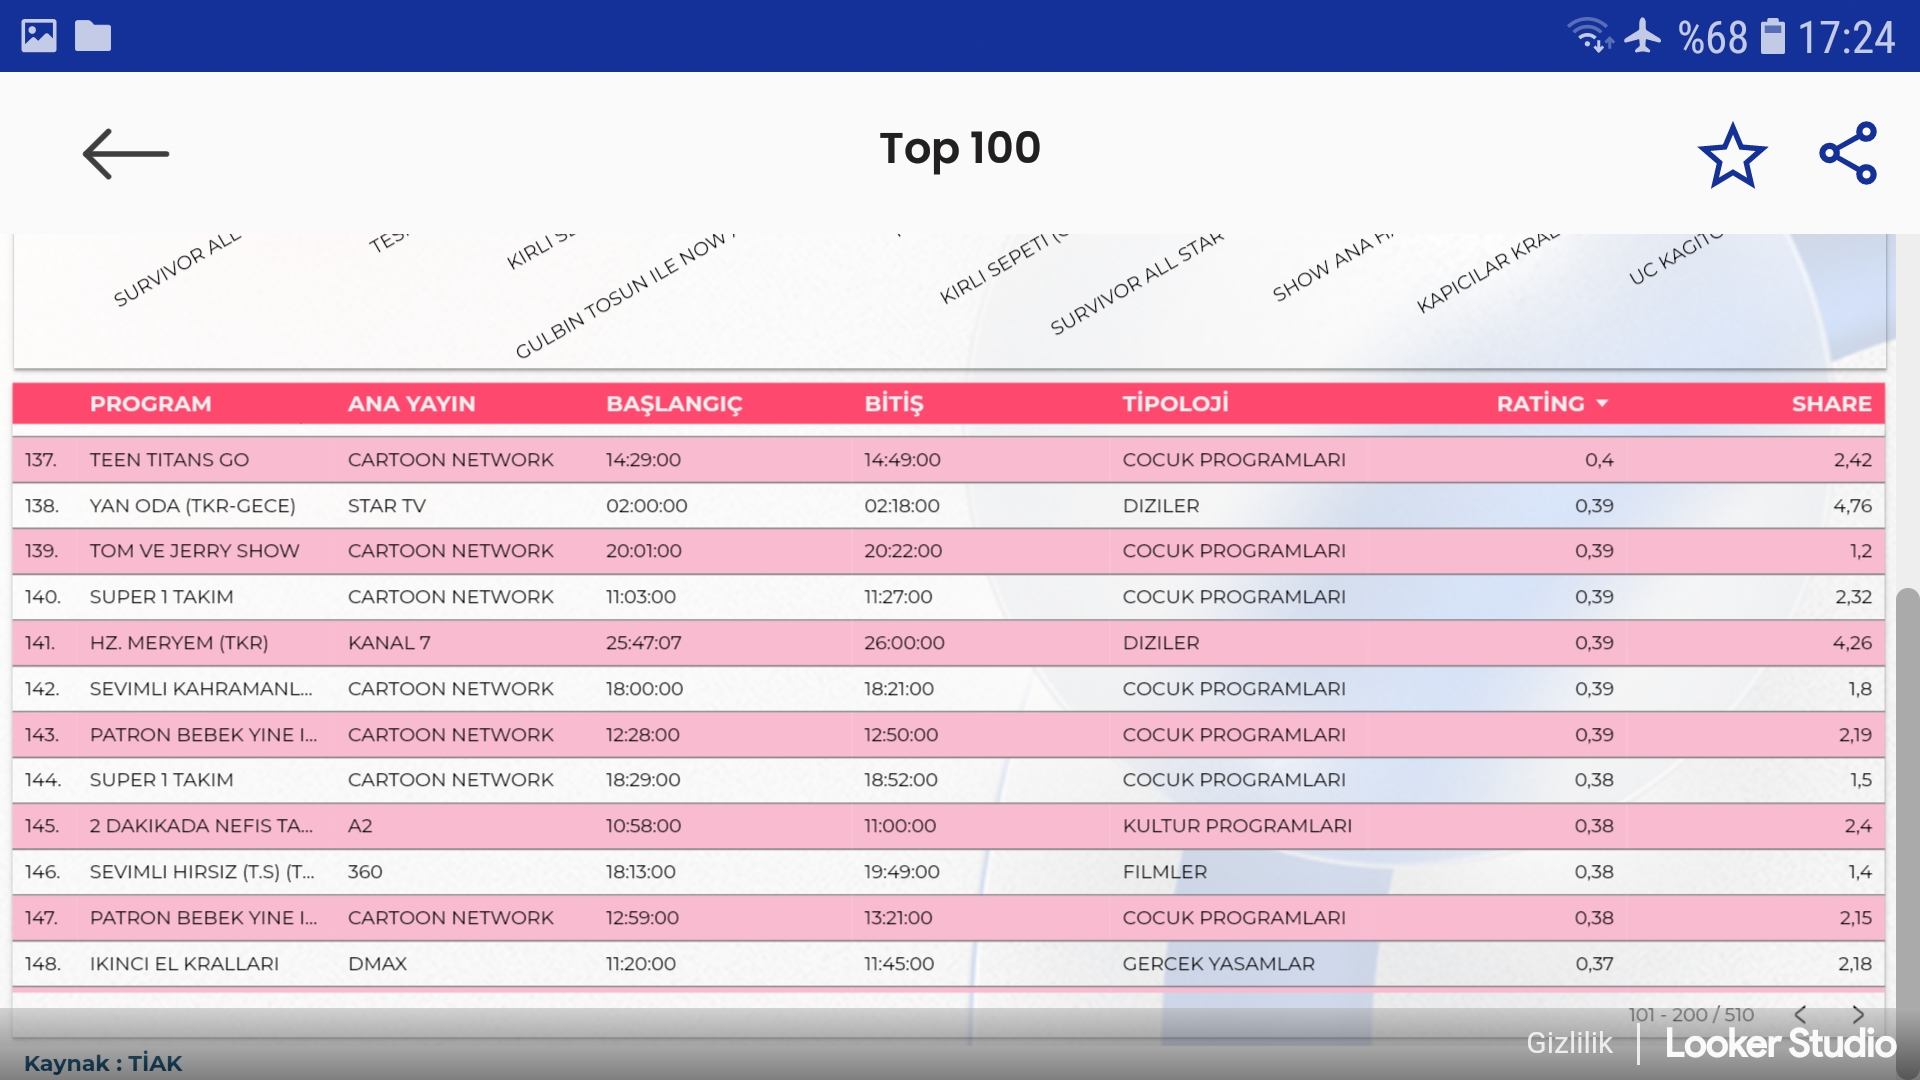Screen dimensions: 1920x1080
Task: Click rating value 0,4
Action: coord(1599,460)
